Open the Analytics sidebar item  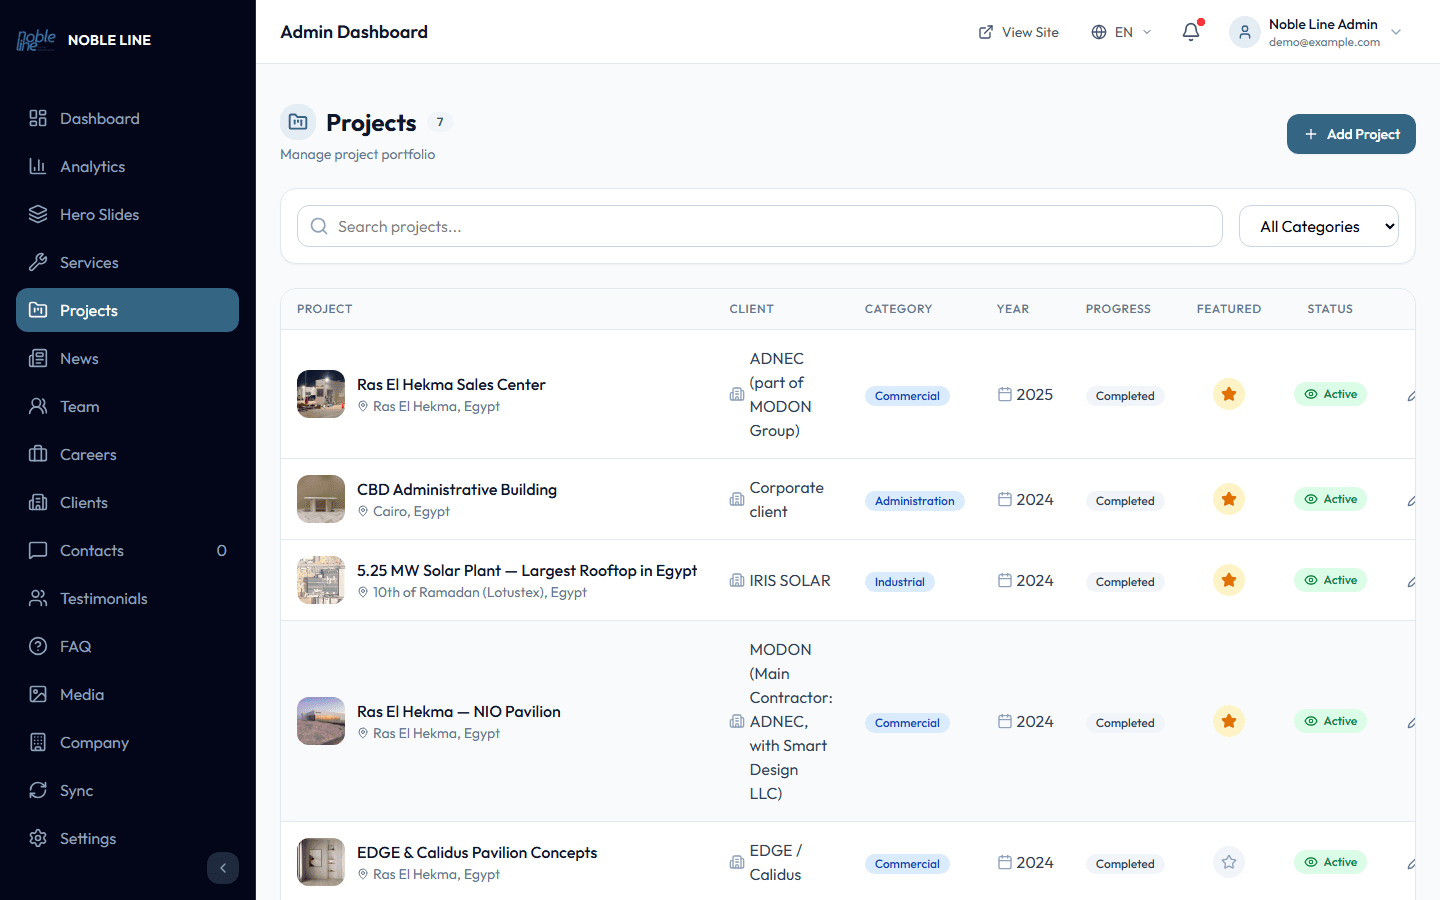[x=127, y=166]
